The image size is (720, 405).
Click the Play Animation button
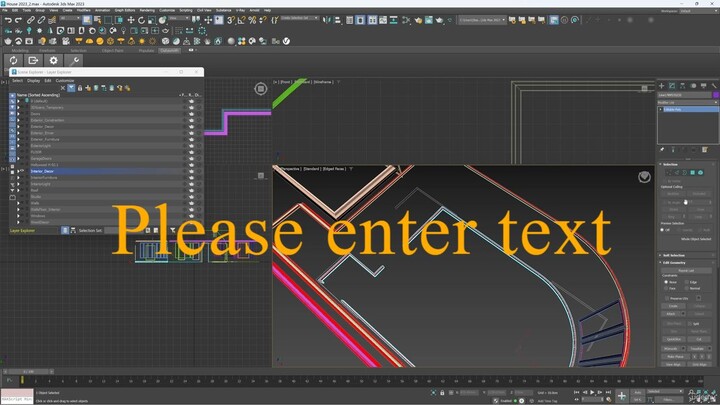(x=592, y=392)
